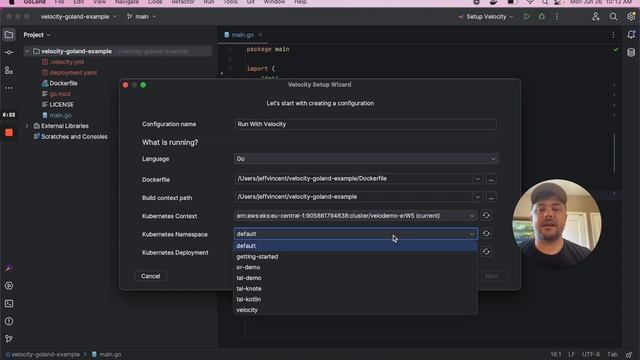
Task: Open the Database tool window icon
Action: [631, 53]
